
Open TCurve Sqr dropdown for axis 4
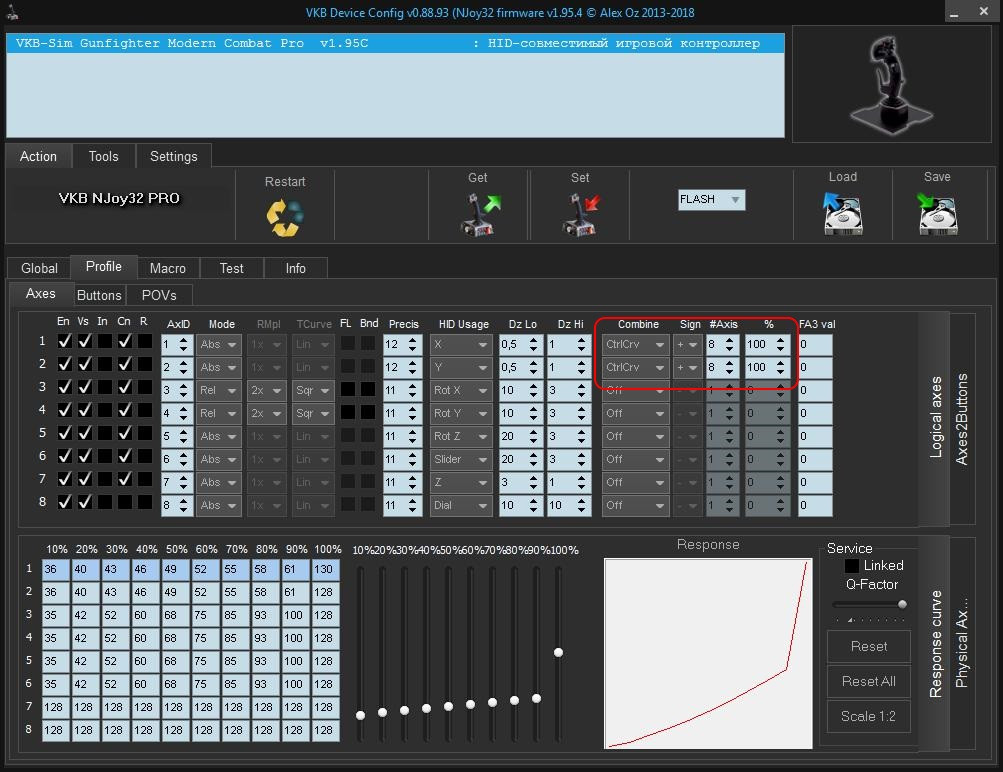[x=313, y=413]
